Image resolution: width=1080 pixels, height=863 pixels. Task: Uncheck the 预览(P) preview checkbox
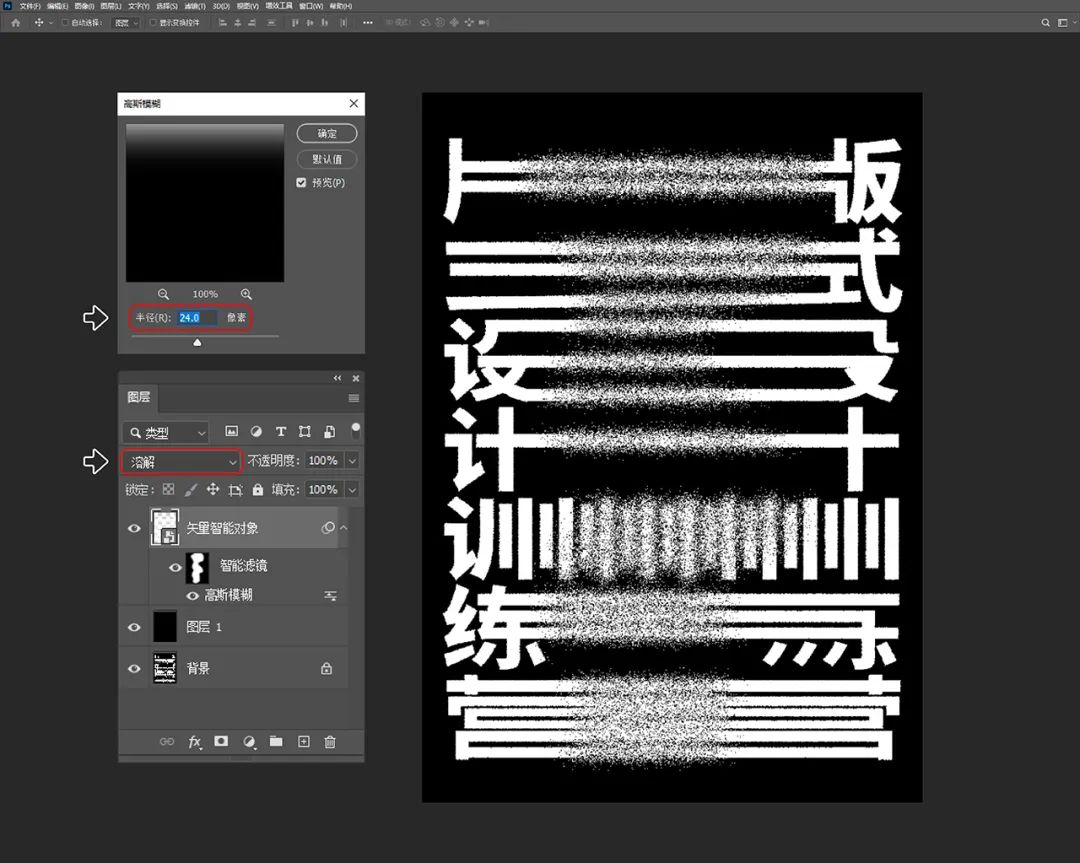[302, 183]
